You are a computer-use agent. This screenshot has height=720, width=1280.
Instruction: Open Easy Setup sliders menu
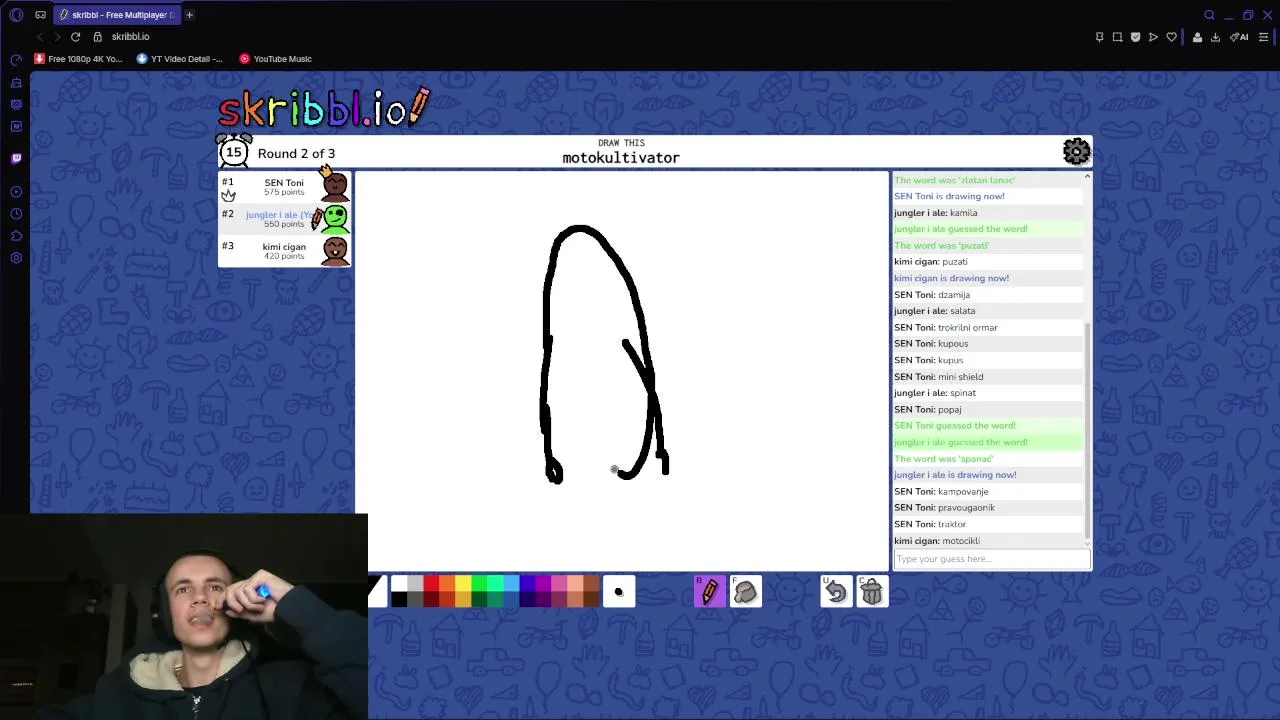tap(1264, 37)
